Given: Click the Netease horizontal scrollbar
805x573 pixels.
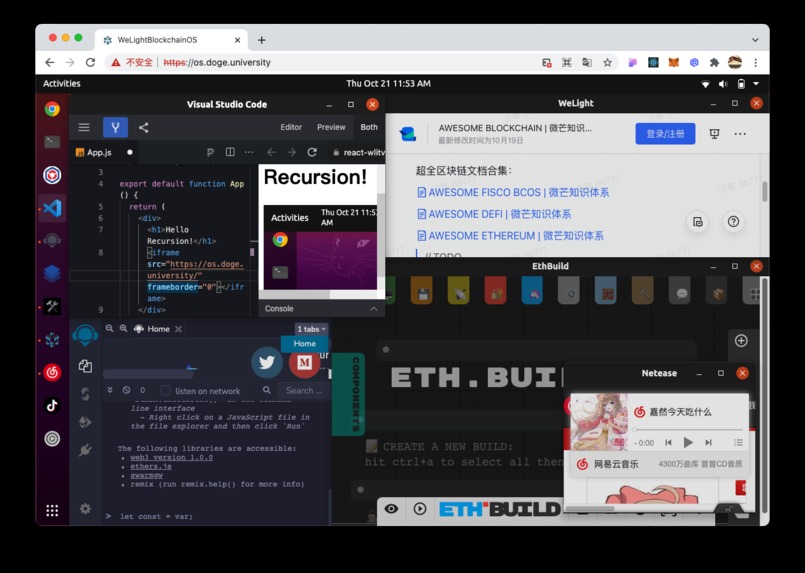Looking at the screenshot, I should pos(590,509).
